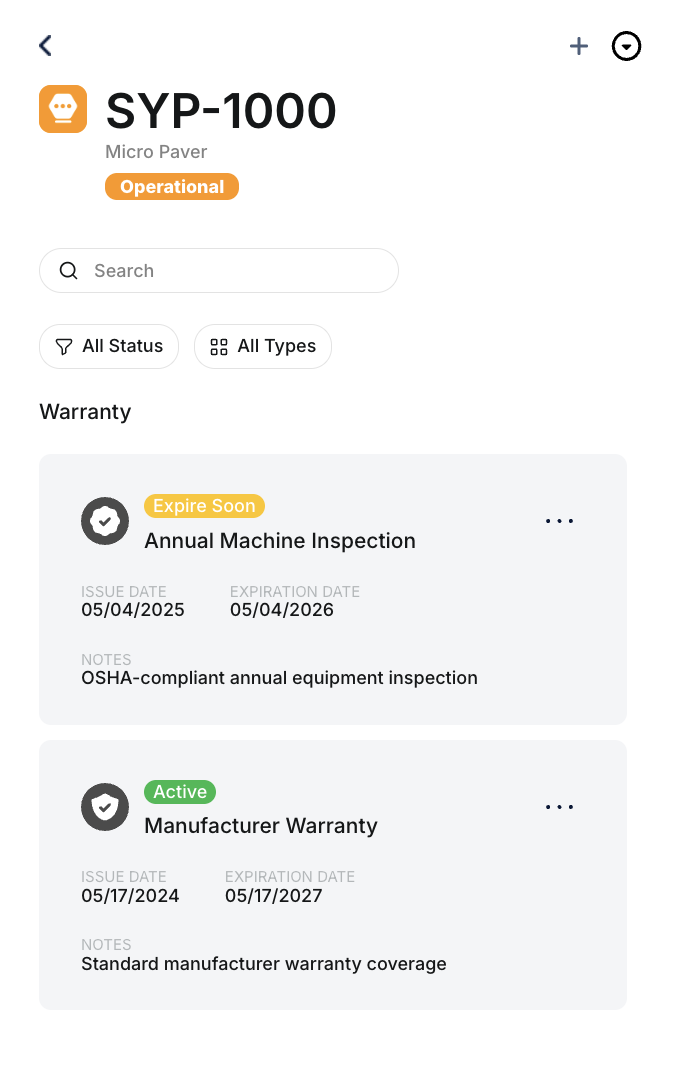Select the warranty shield badge on Annual Machine Inspection

[x=104, y=521]
